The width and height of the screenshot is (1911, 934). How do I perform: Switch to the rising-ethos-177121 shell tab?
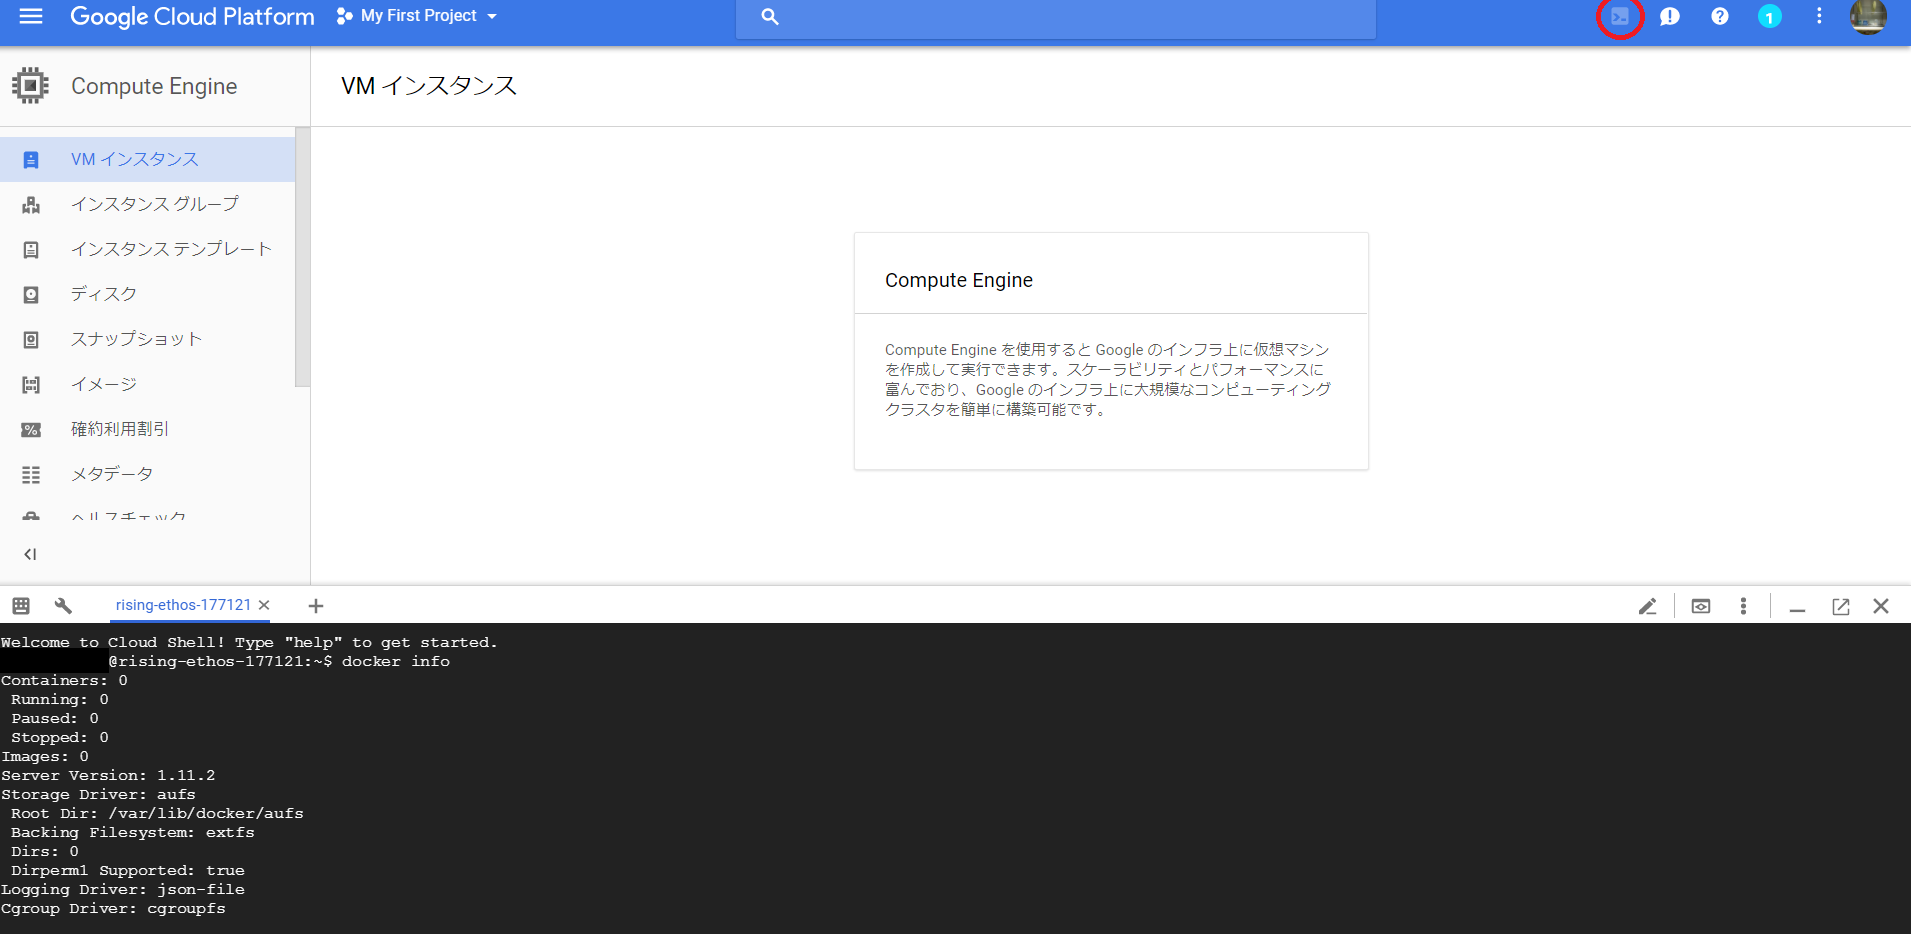pyautogui.click(x=183, y=605)
